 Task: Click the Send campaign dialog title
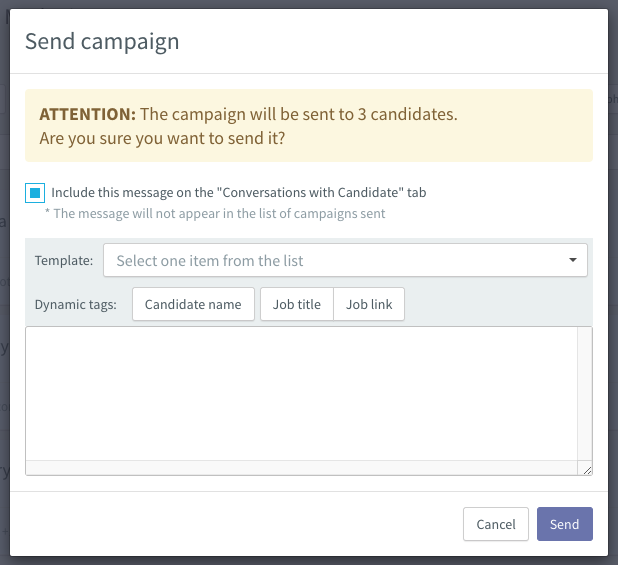point(102,41)
